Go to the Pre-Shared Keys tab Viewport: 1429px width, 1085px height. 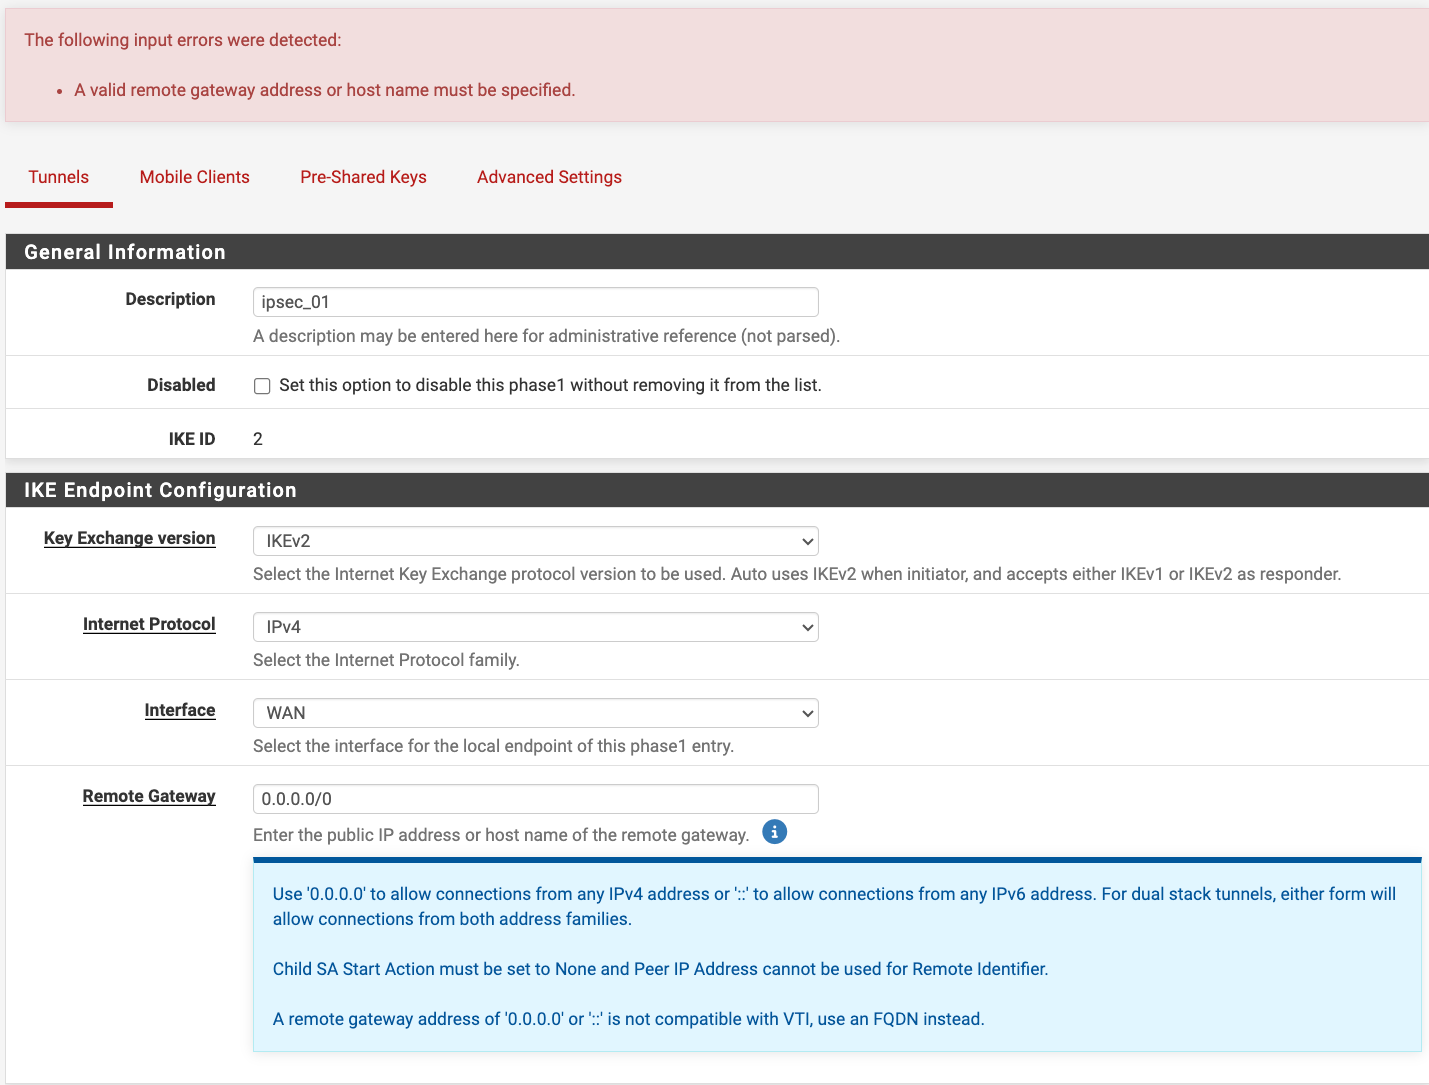pos(363,177)
